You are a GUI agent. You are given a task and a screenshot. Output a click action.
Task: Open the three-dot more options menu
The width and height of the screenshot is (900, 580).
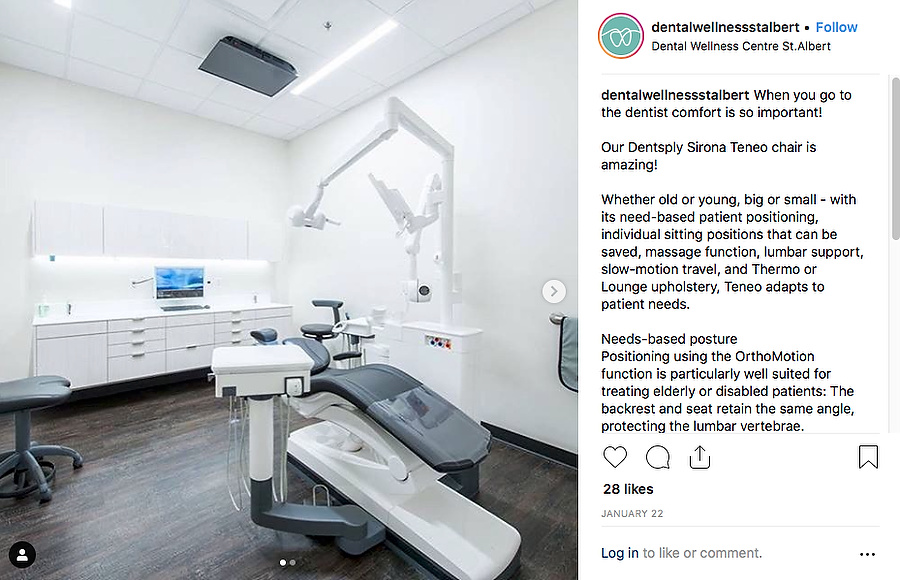click(867, 554)
